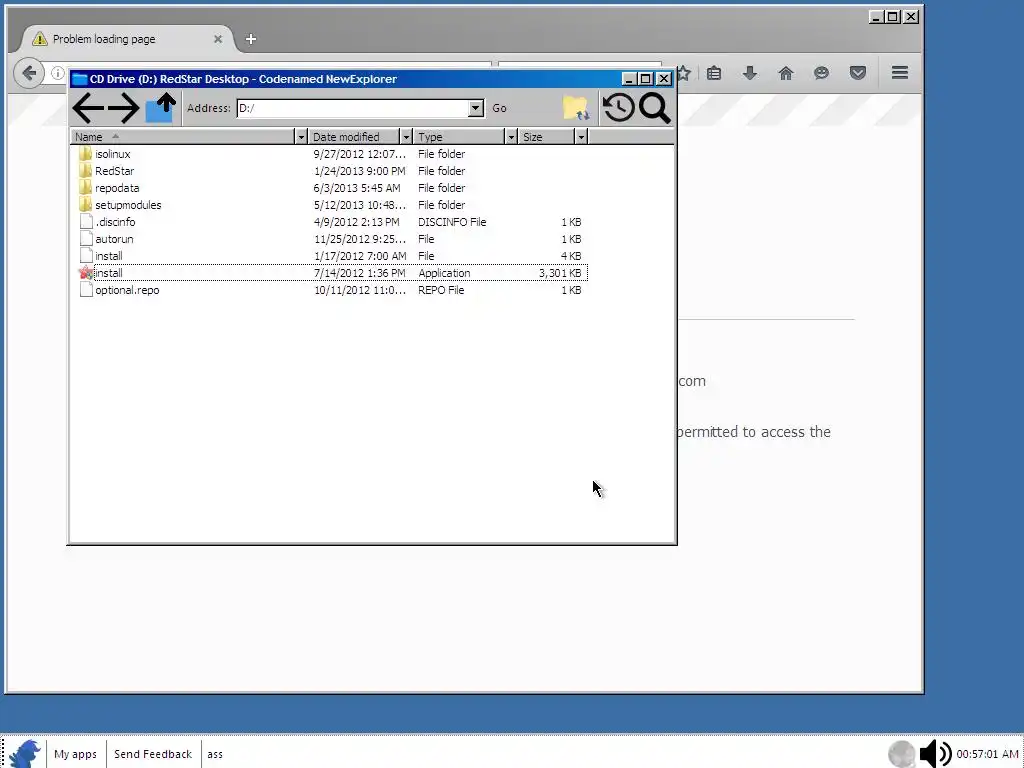
Task: Minimize the NewExplorer window
Action: tap(629, 79)
